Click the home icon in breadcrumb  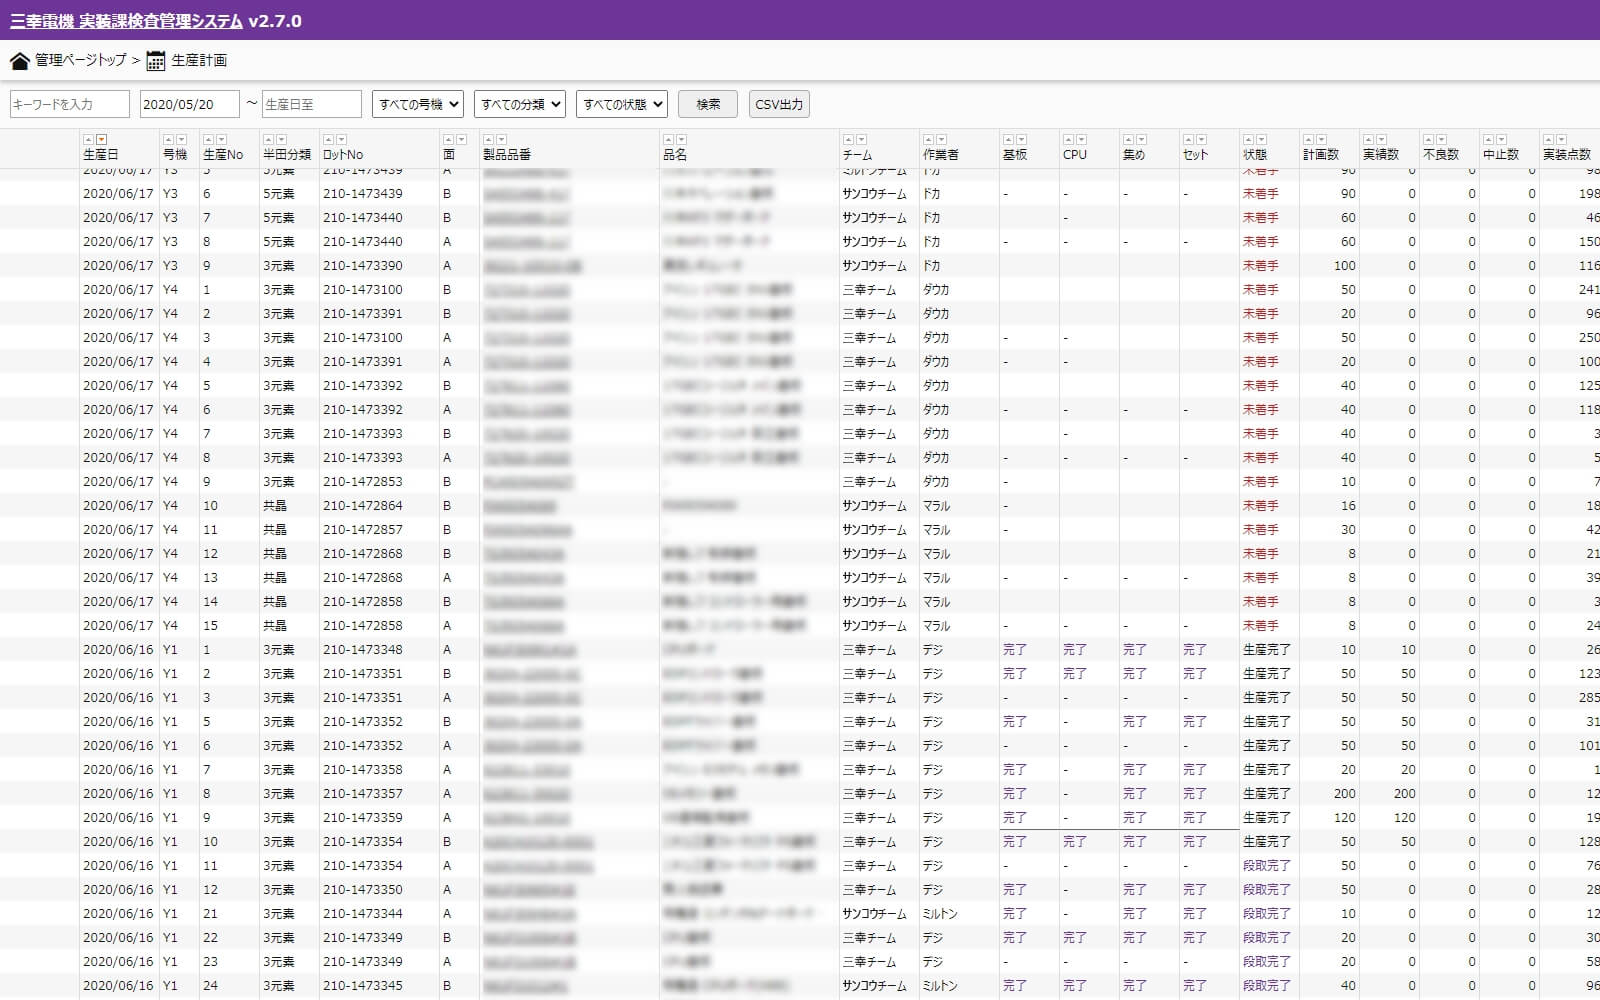point(20,61)
